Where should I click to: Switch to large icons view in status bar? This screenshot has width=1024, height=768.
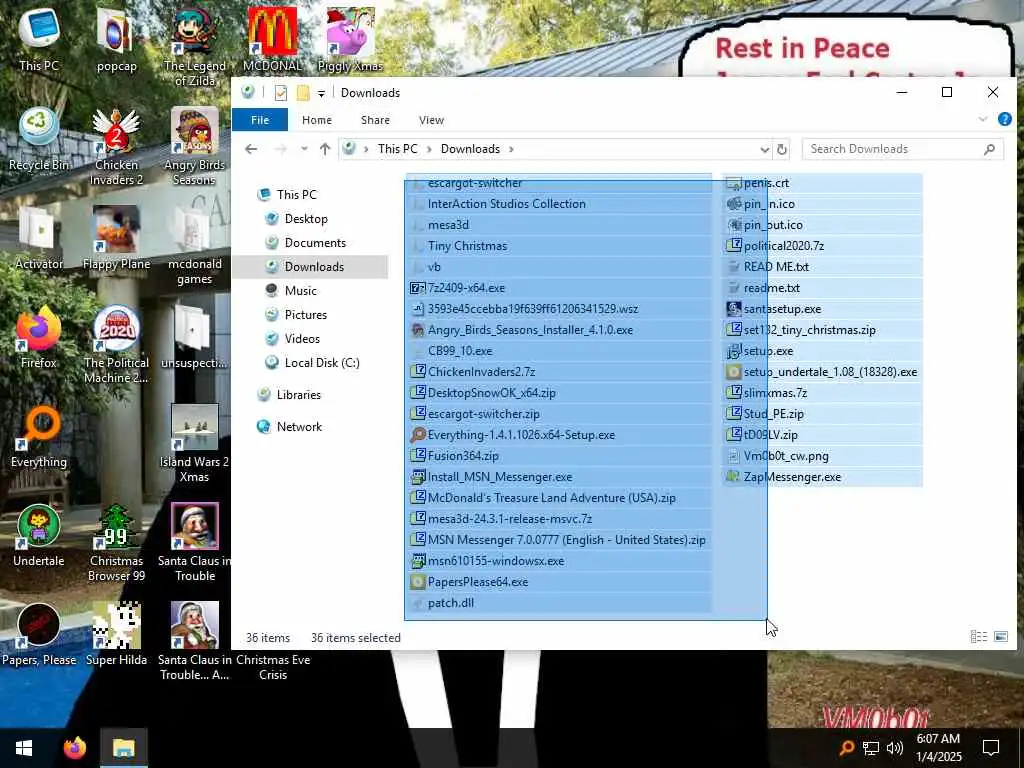1000,637
